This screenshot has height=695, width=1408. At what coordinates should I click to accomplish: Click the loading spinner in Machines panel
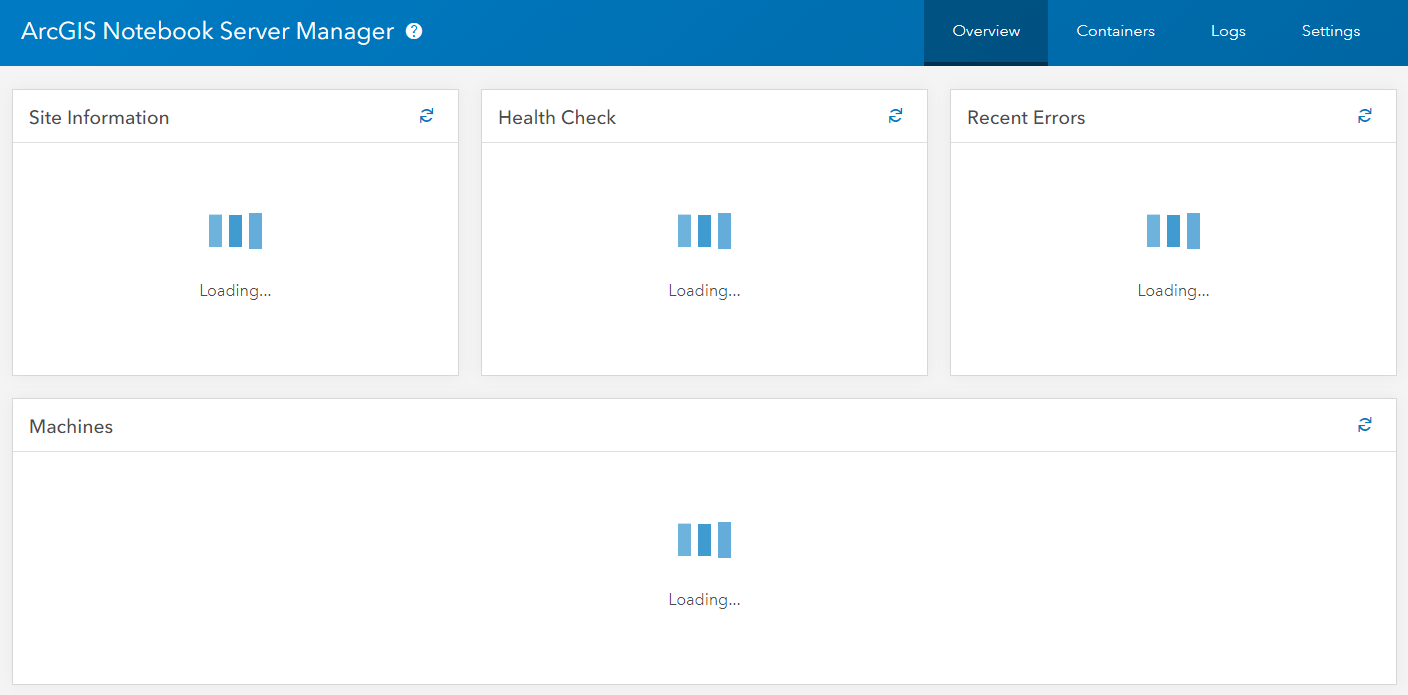704,540
